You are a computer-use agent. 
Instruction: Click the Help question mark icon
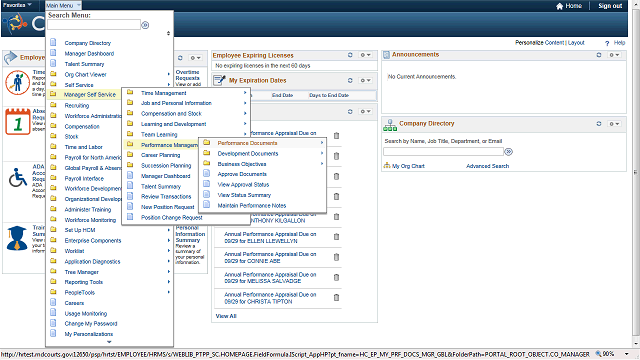click(x=607, y=43)
